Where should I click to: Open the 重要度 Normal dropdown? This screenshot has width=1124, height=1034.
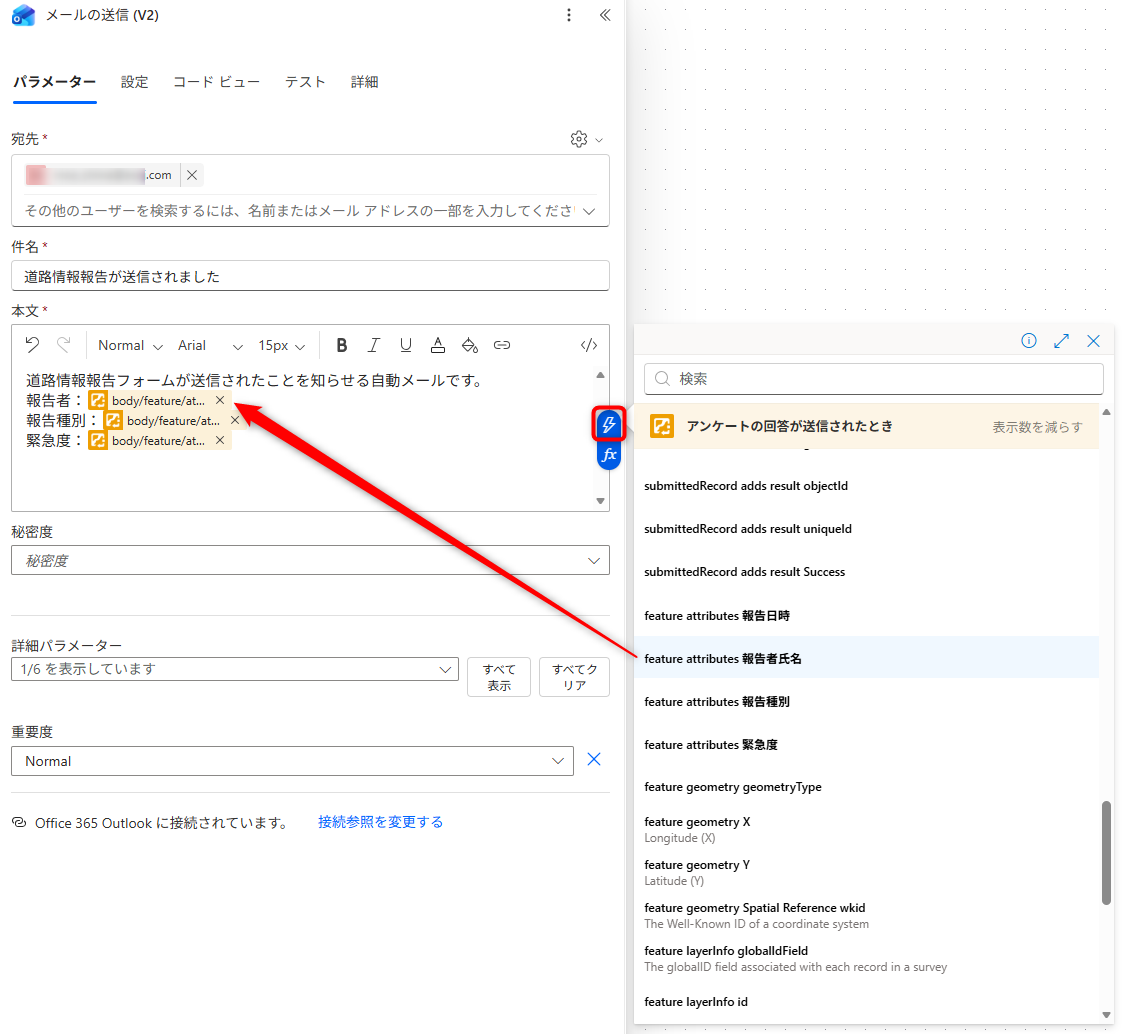point(292,761)
